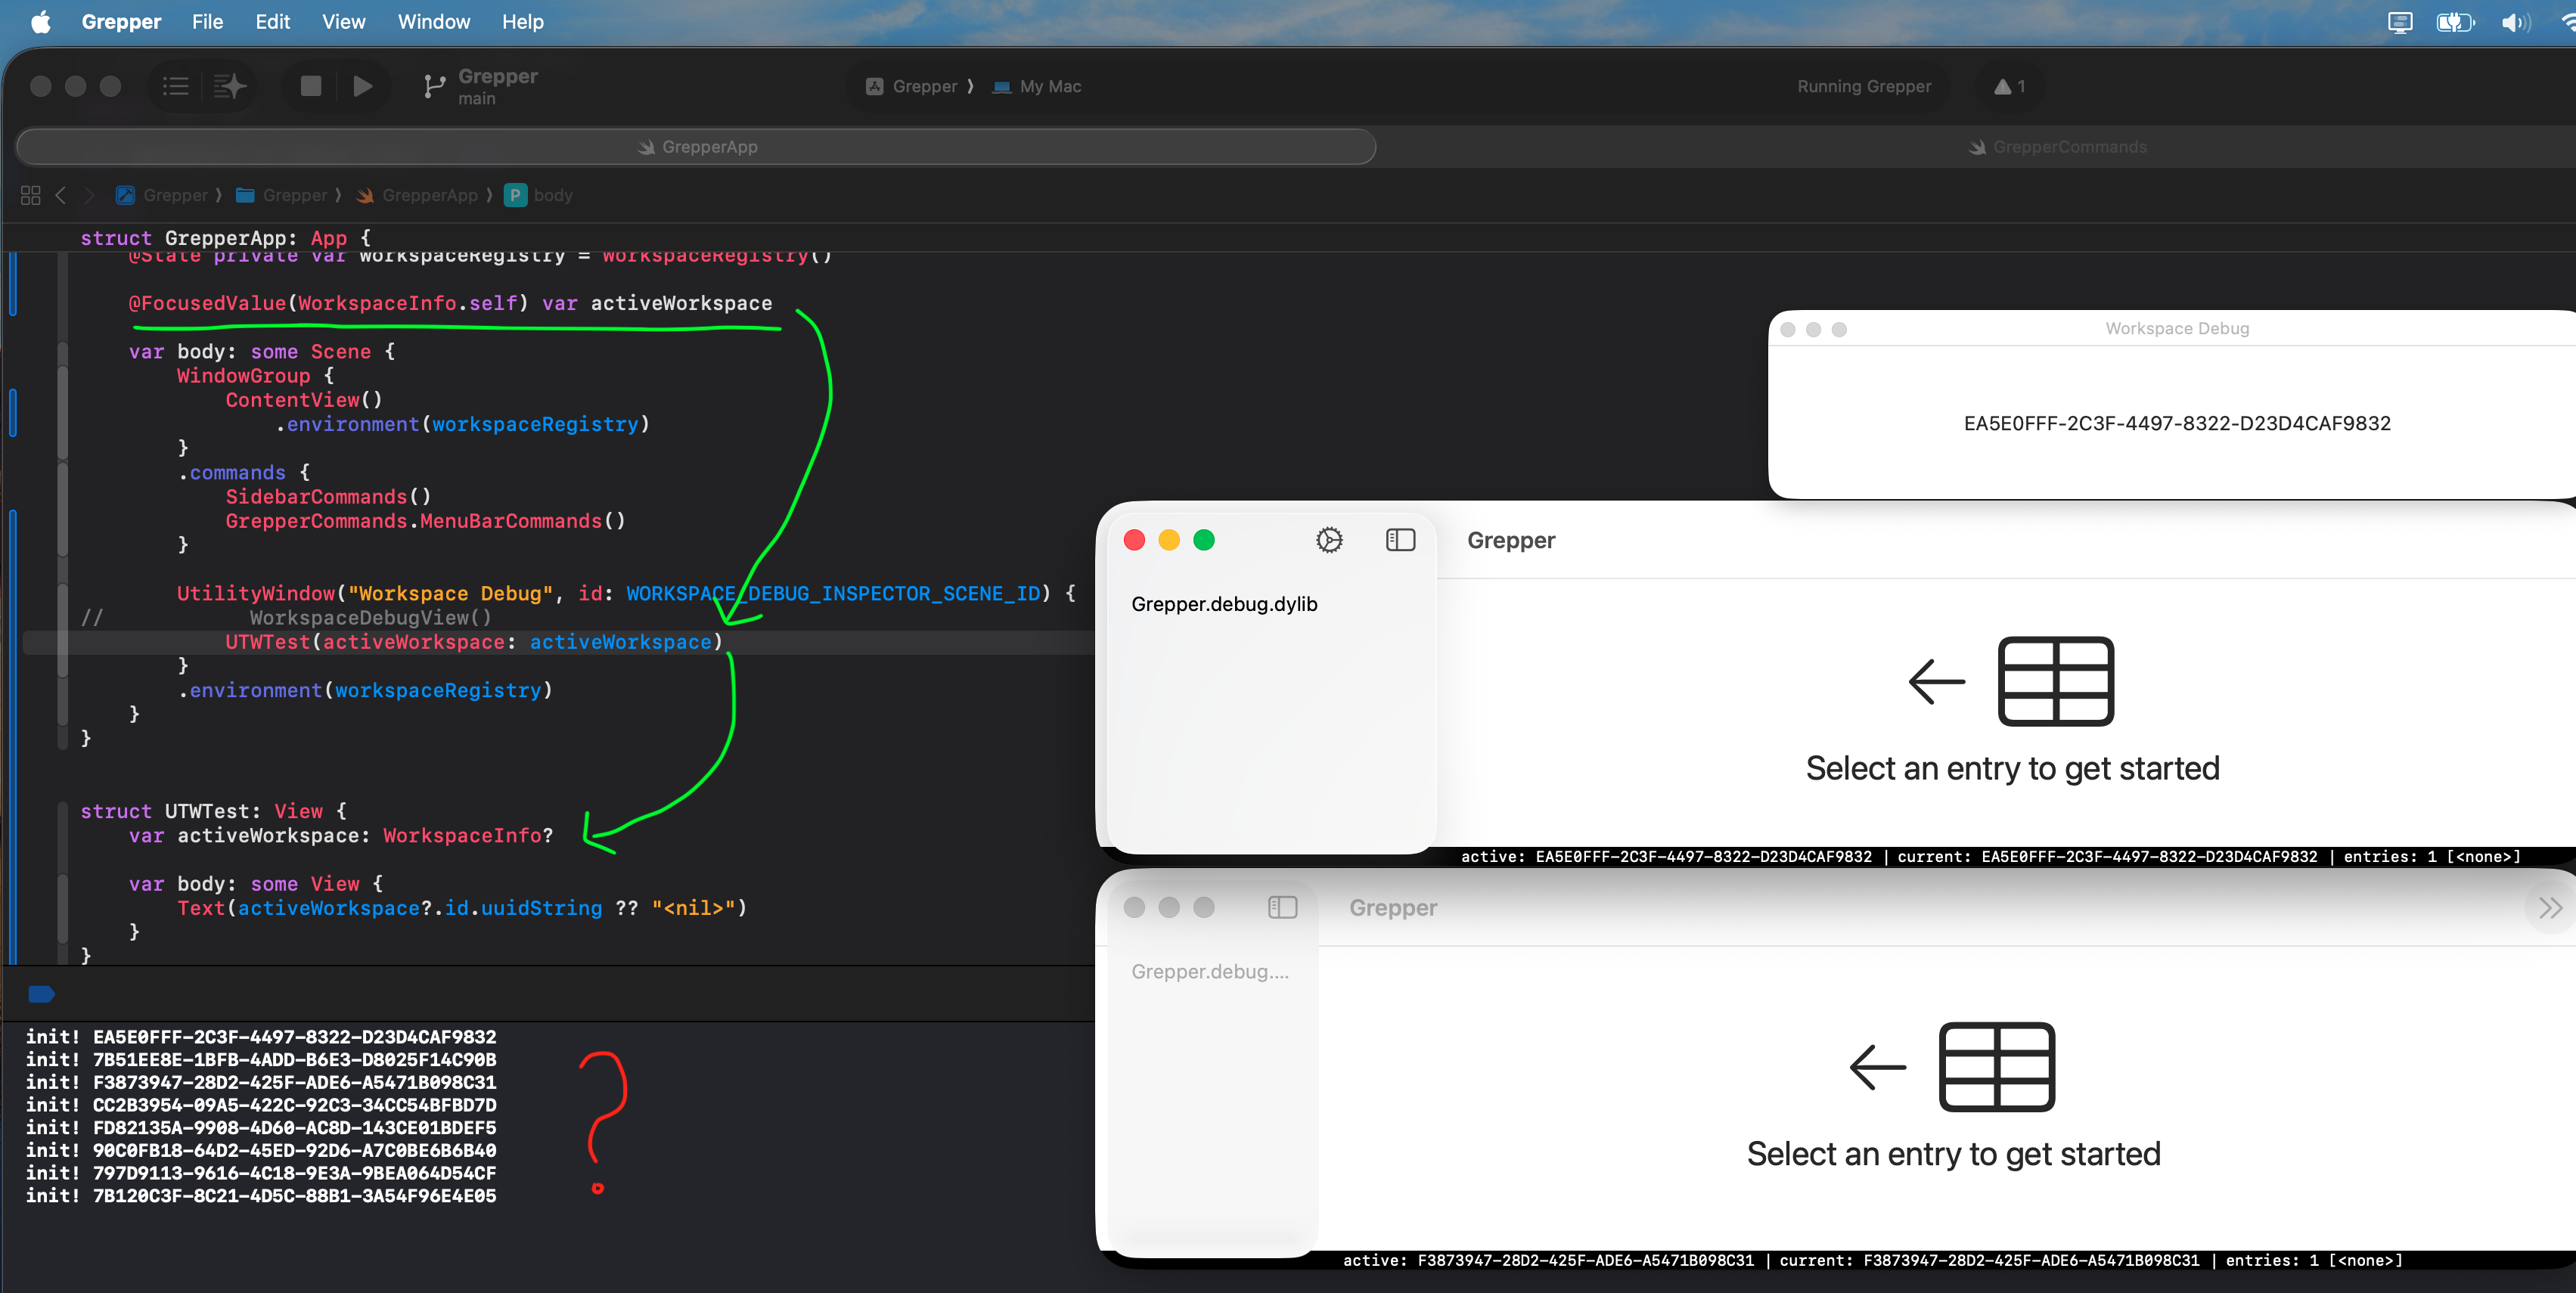Click the first init! log line EA5E0FFF

261,1036
